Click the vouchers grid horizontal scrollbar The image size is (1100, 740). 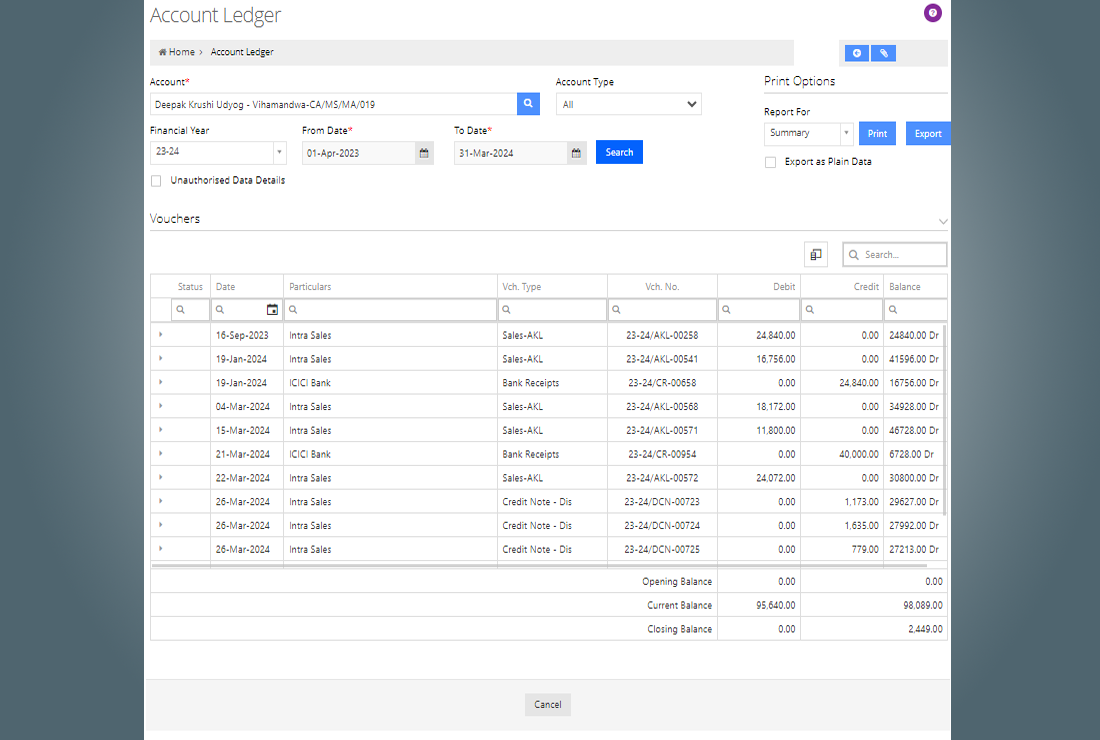pos(539,565)
